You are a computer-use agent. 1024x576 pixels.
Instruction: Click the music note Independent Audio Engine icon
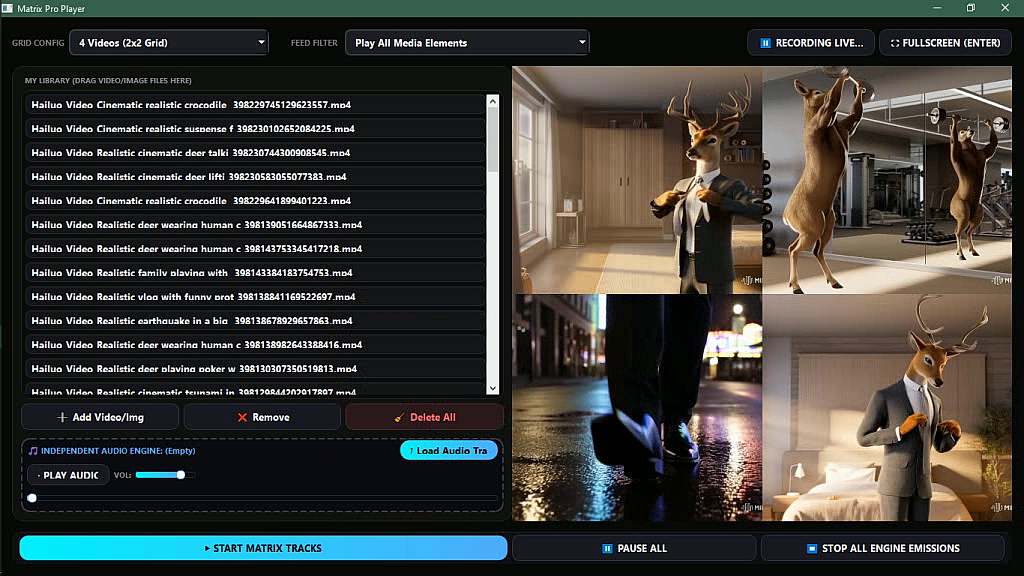pyautogui.click(x=33, y=451)
